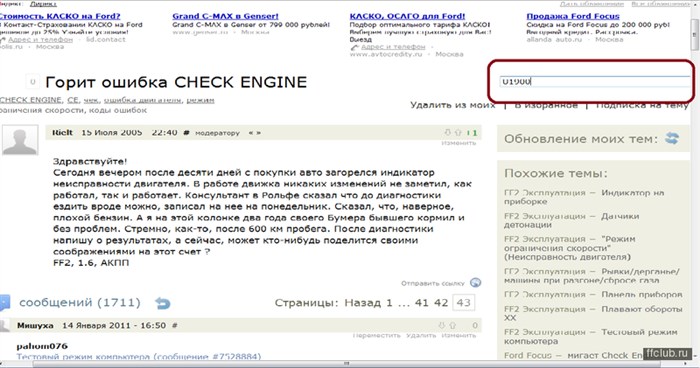Screen dimensions: 700x368
Task: Click Изменить under Мишуха's post
Action: pyautogui.click(x=458, y=335)
